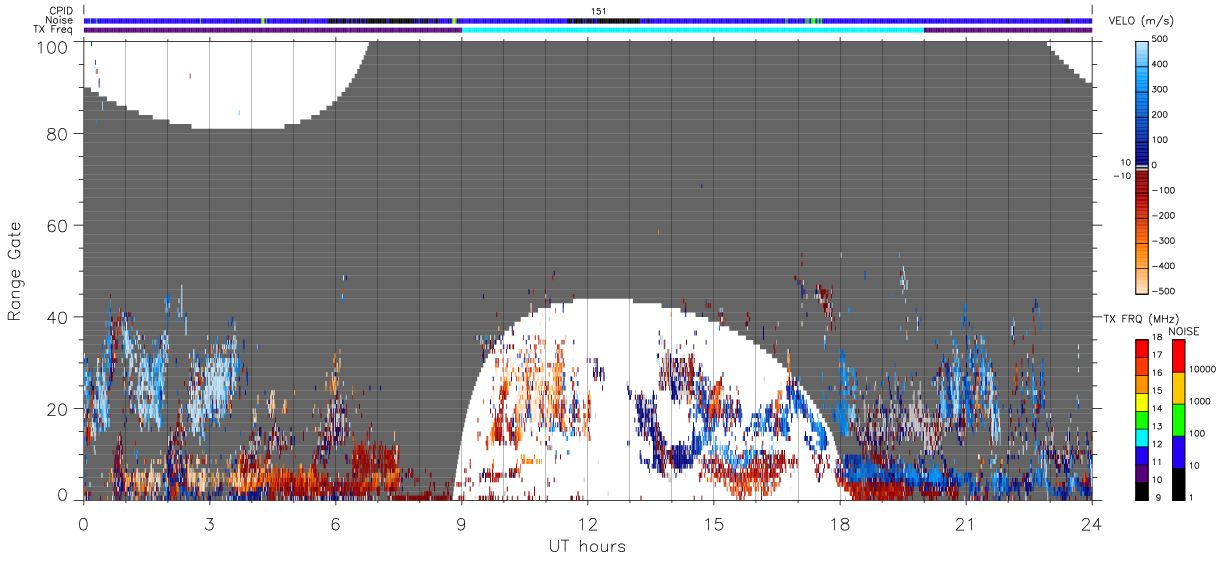Select the CPID value 151
The image size is (1228, 567).
[599, 11]
